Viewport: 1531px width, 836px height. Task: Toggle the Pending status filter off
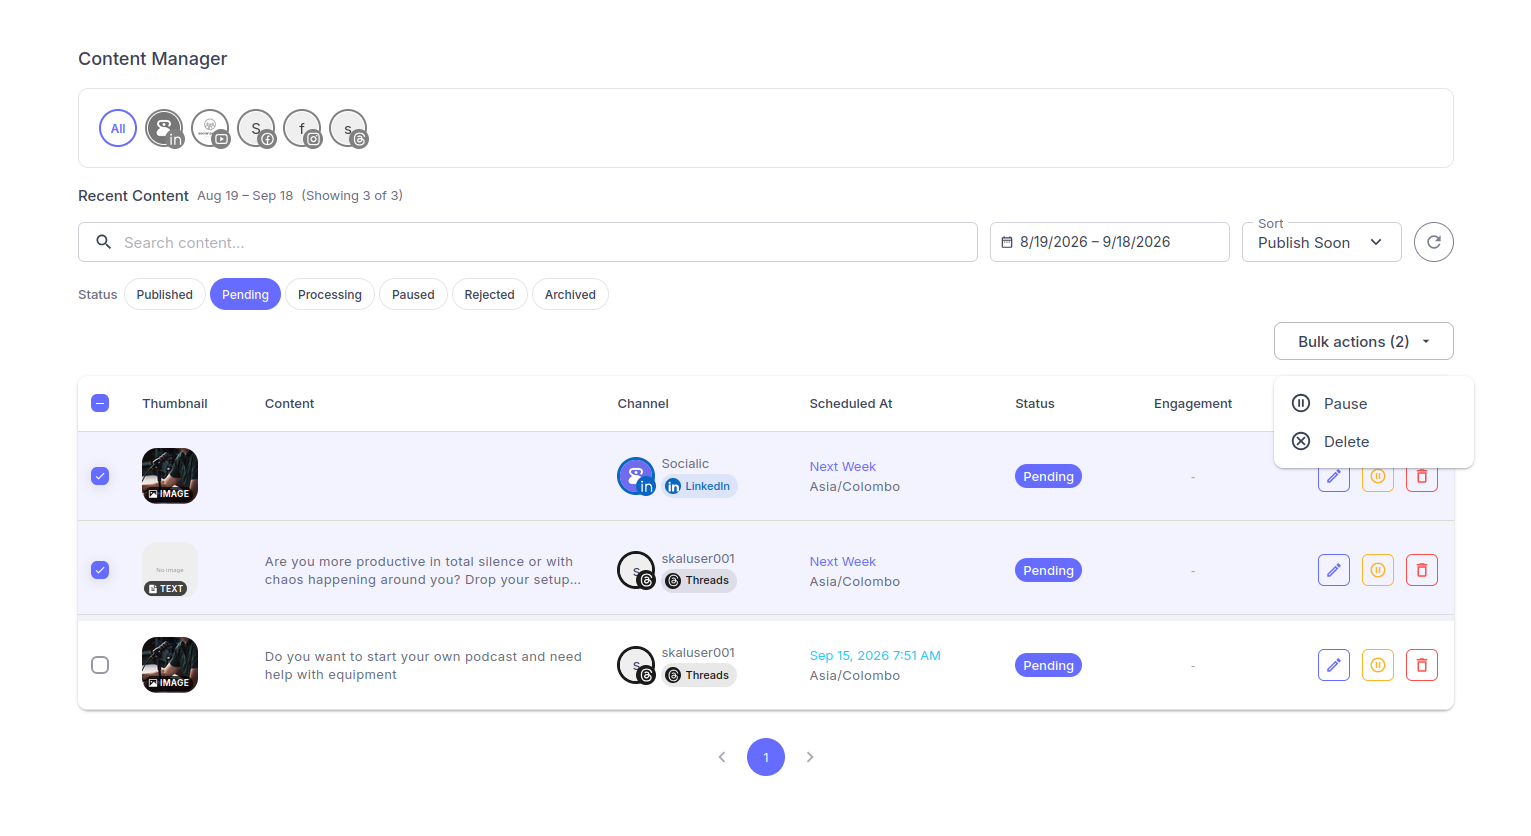pyautogui.click(x=245, y=294)
